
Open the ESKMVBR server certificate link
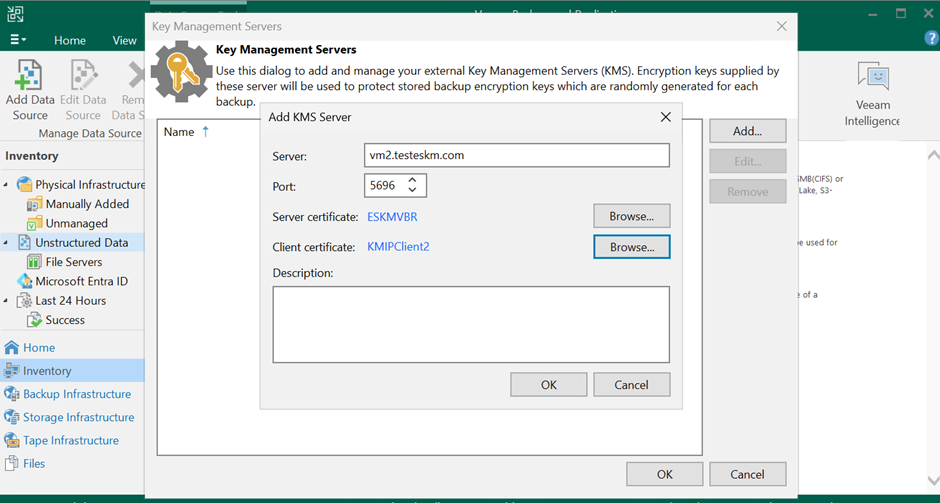392,217
